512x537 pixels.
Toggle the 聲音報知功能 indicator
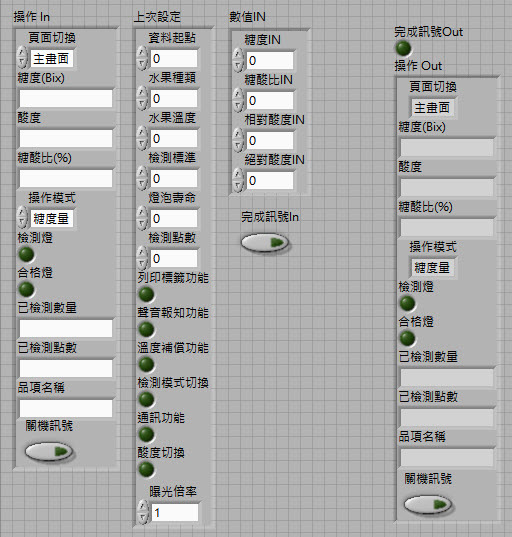[x=146, y=329]
